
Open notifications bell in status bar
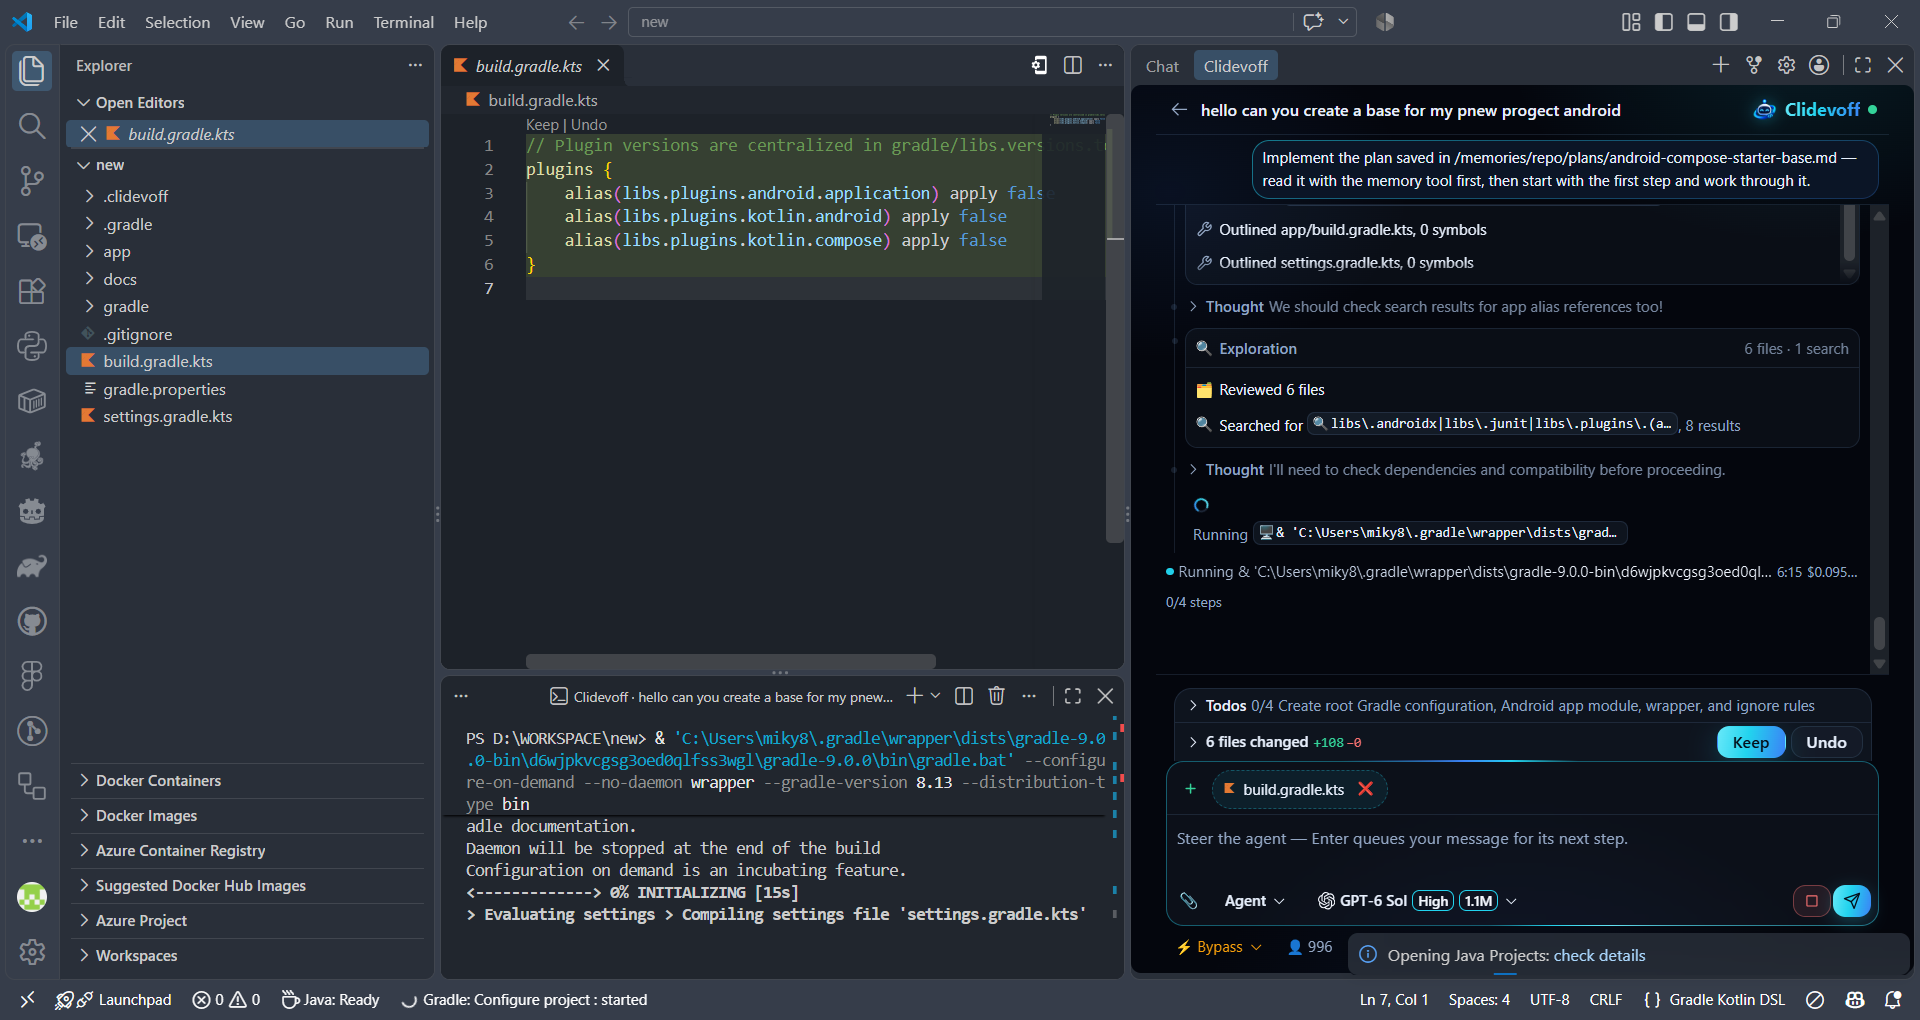(1893, 999)
